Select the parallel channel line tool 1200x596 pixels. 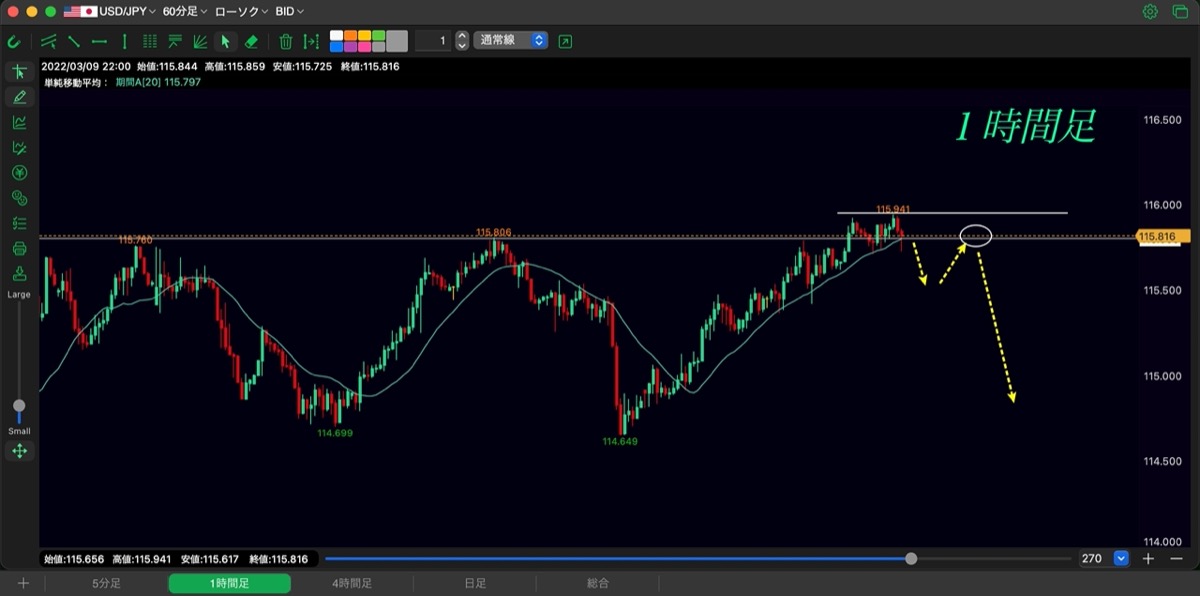pos(49,41)
